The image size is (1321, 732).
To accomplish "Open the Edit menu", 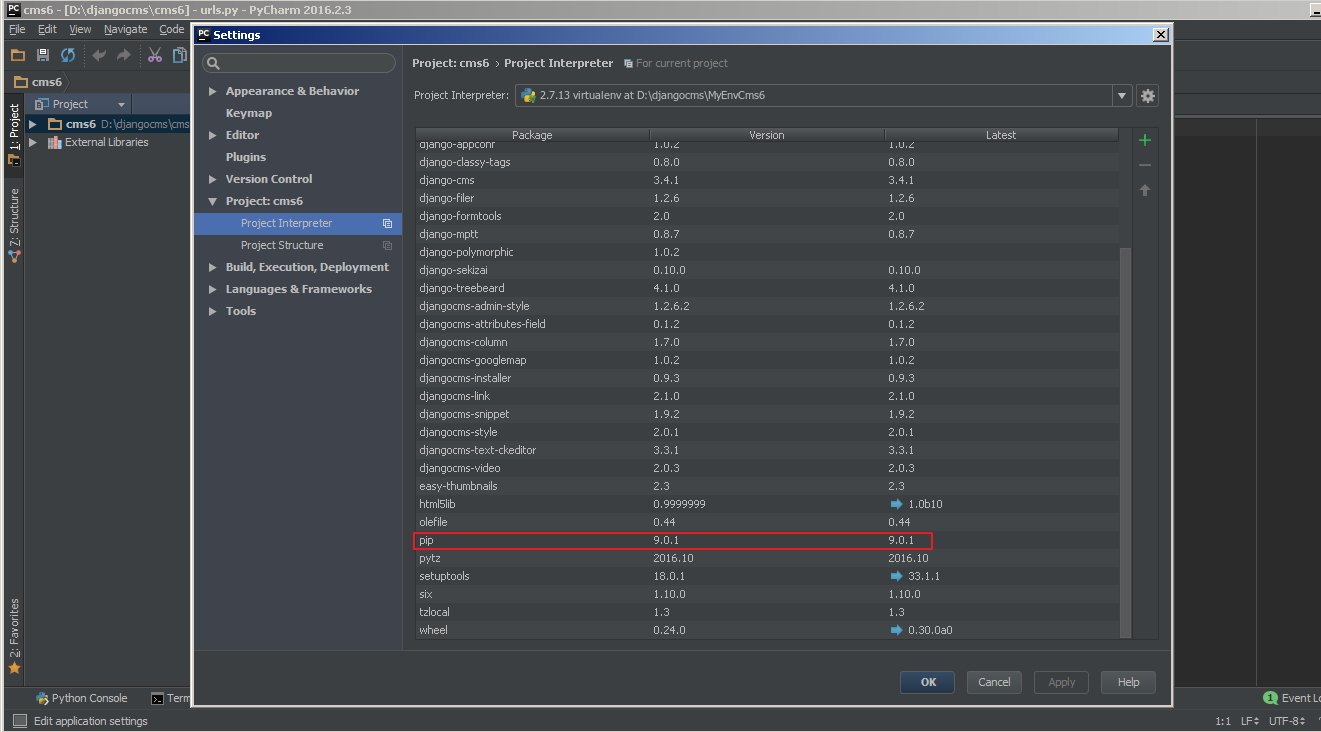I will point(47,29).
